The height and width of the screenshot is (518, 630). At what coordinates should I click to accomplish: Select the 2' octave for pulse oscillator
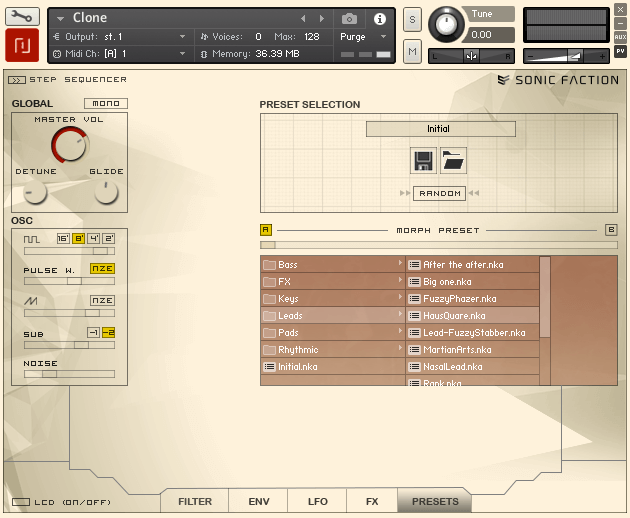pos(108,239)
